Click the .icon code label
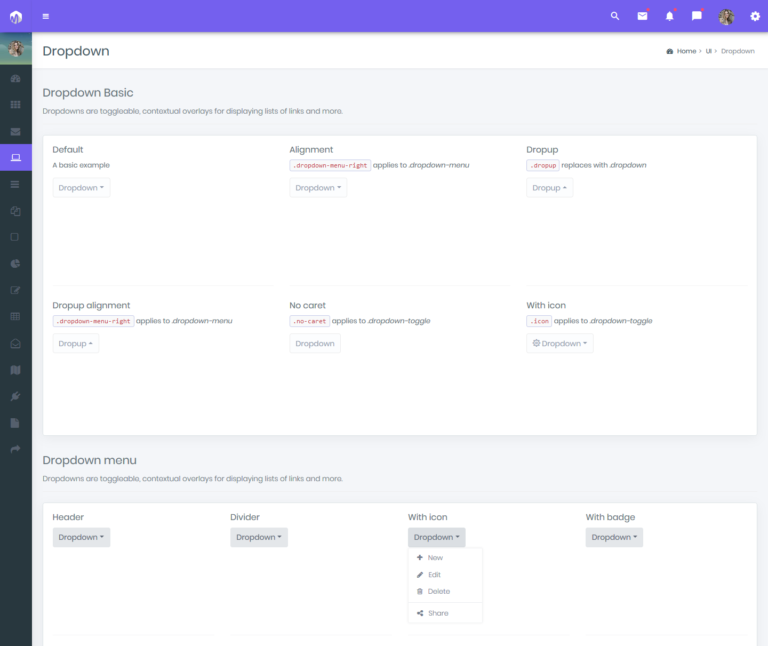Screen dimensions: 768x646 [539, 321]
